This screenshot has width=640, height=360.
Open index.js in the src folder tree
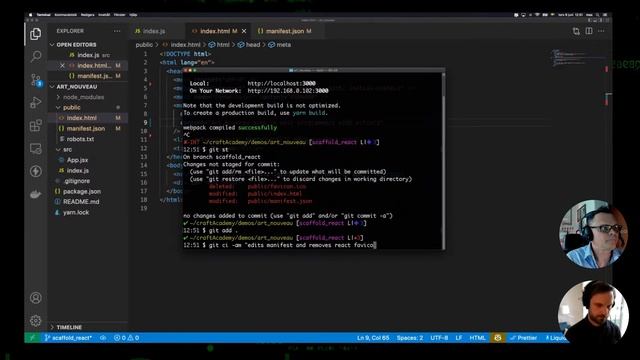[x=78, y=171]
